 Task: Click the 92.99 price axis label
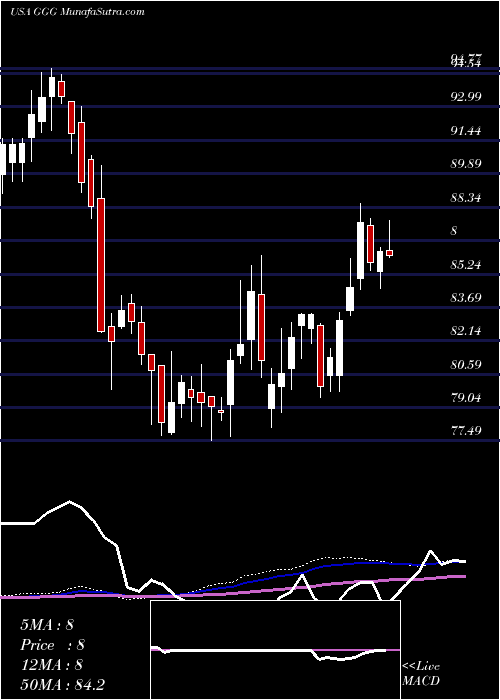coord(466,97)
